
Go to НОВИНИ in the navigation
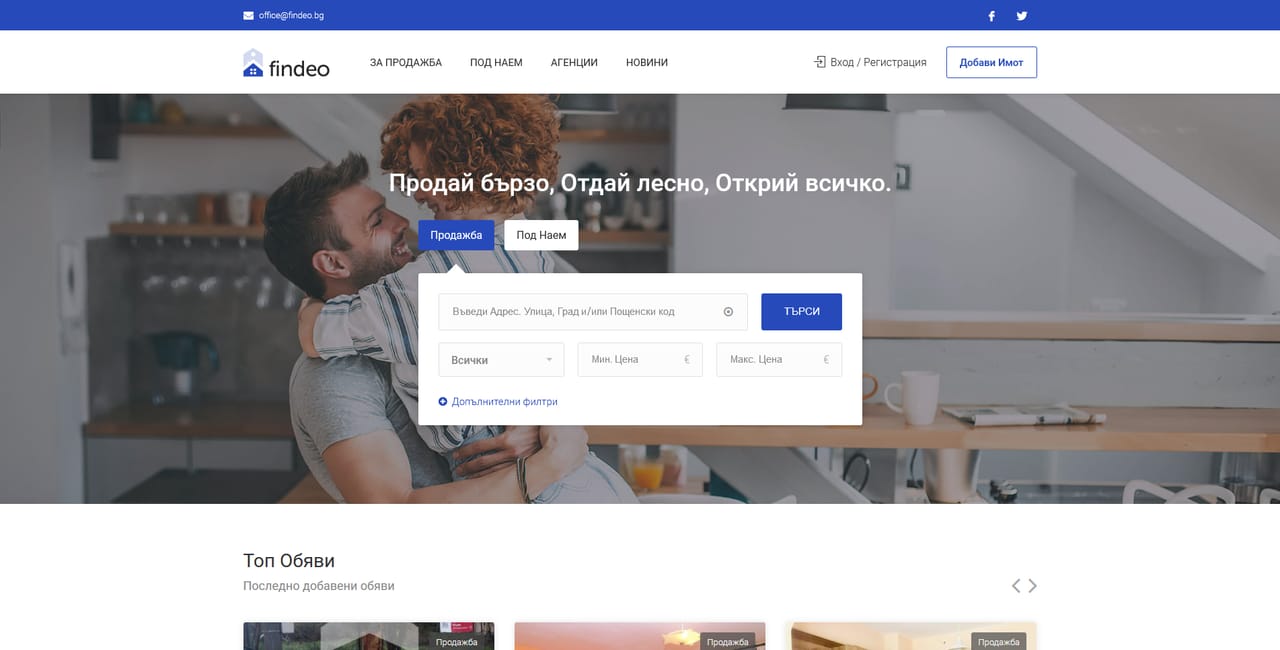(647, 62)
